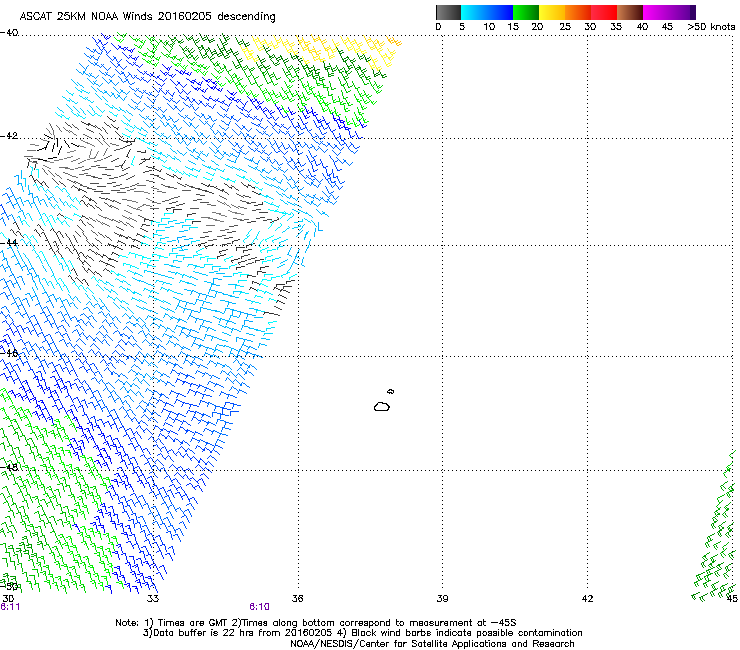Click the purple swath time '6:11'

click(10, 607)
